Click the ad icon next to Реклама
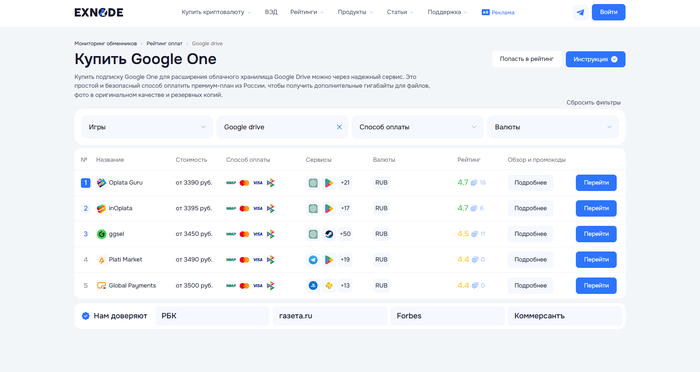This screenshot has width=700, height=372. pyautogui.click(x=485, y=13)
